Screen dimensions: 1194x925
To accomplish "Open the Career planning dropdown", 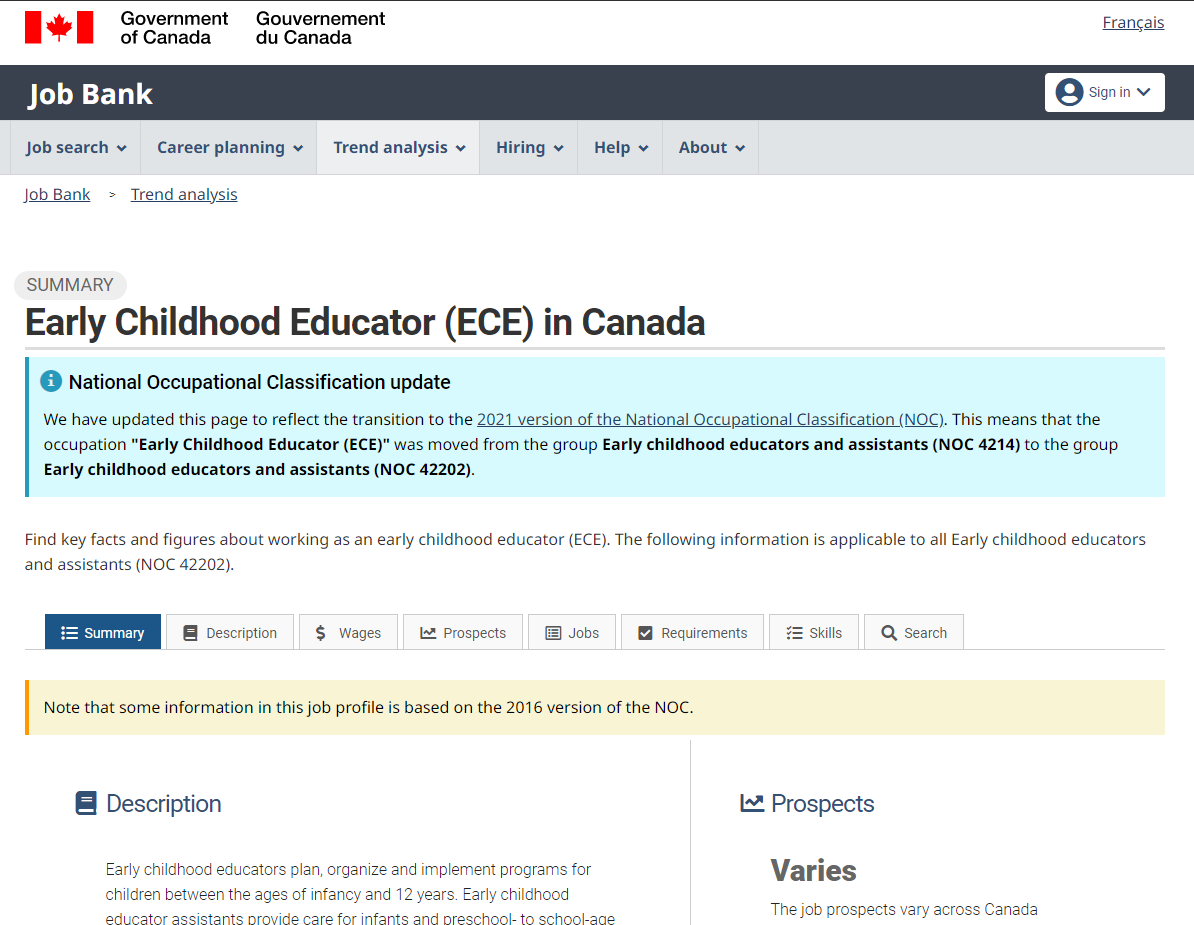I will click(x=229, y=148).
